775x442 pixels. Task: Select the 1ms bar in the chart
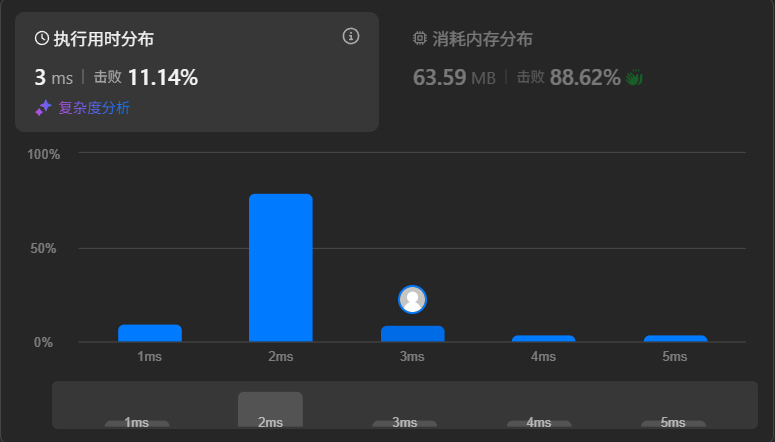[x=150, y=333]
